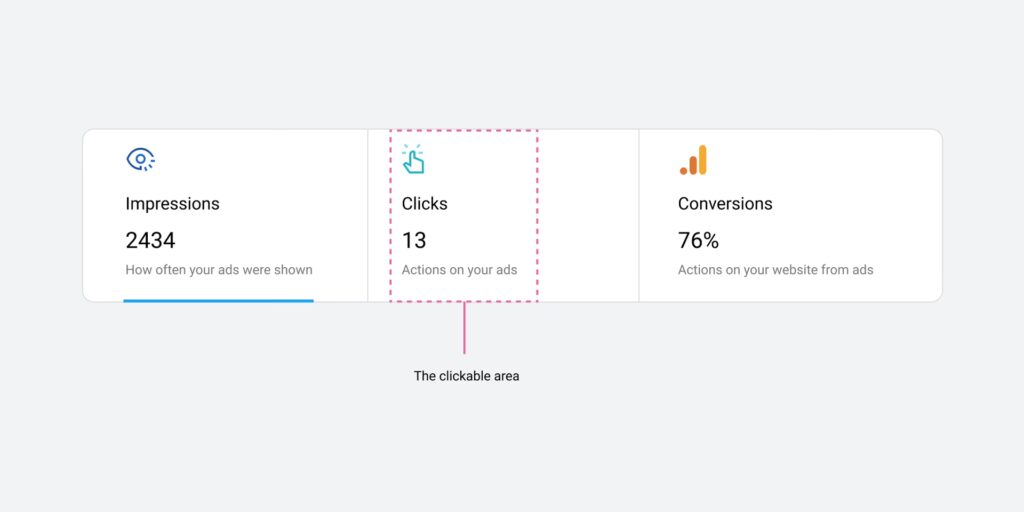
Task: Click the pink vertical annotation connector line
Action: coord(464,328)
